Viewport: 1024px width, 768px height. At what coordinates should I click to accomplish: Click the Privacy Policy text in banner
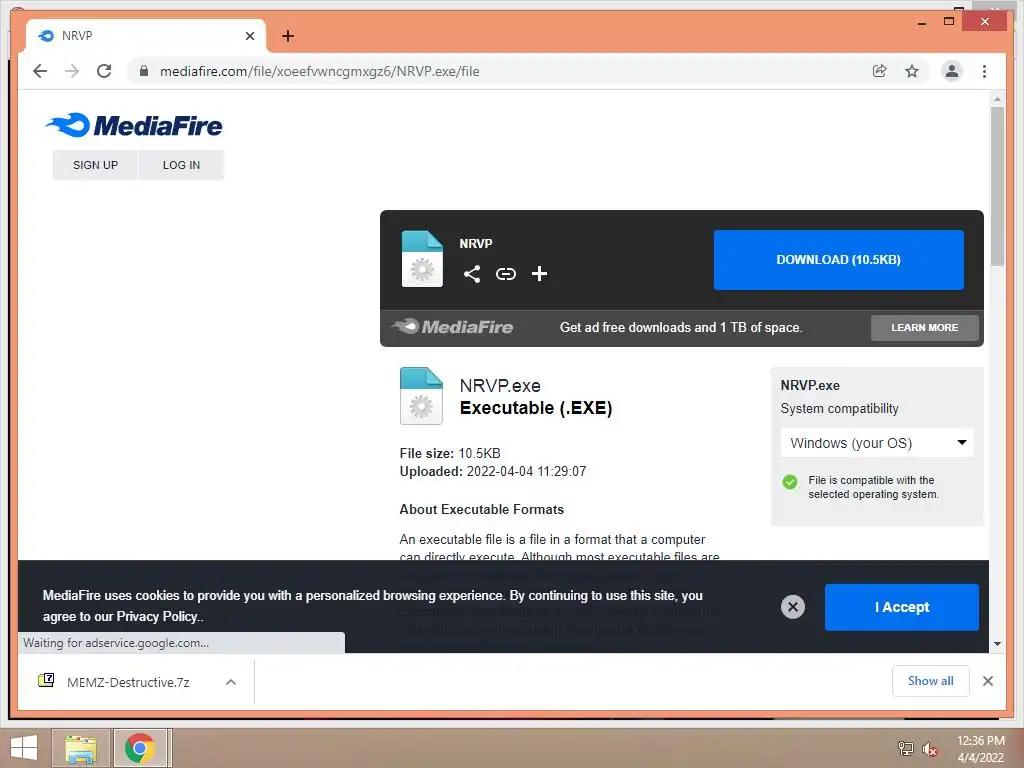[157, 616]
